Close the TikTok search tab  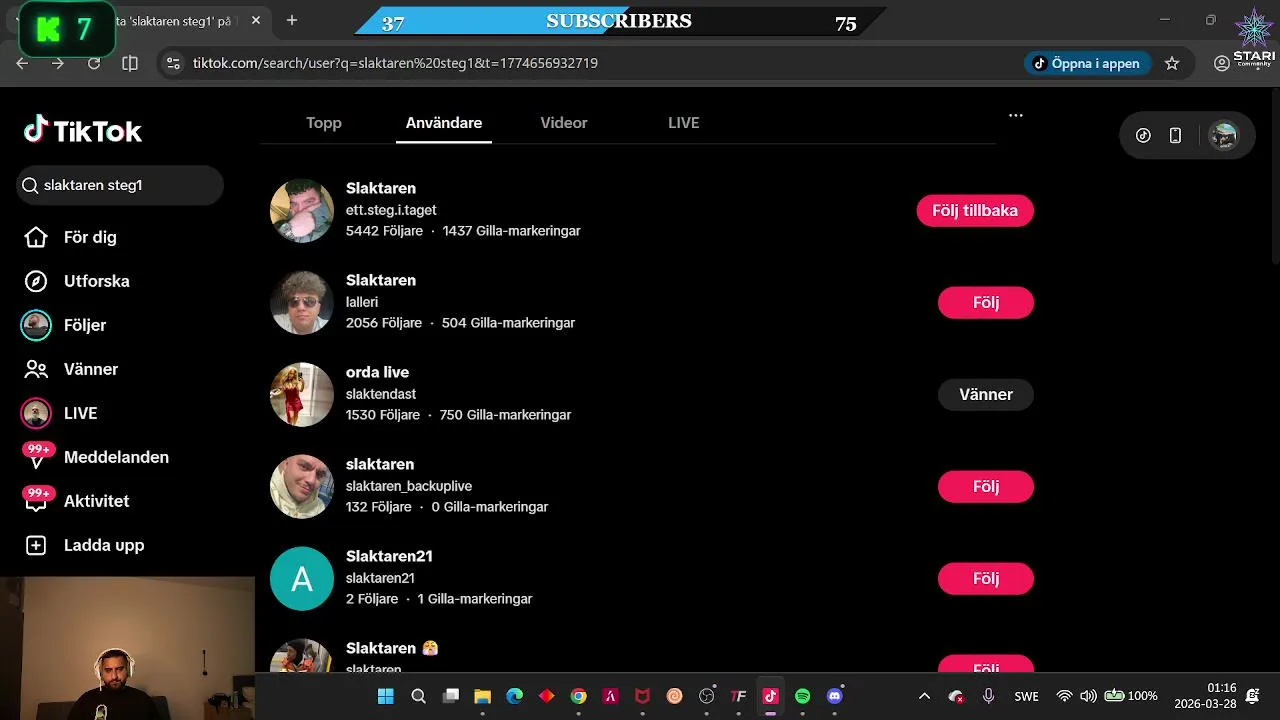(x=256, y=20)
